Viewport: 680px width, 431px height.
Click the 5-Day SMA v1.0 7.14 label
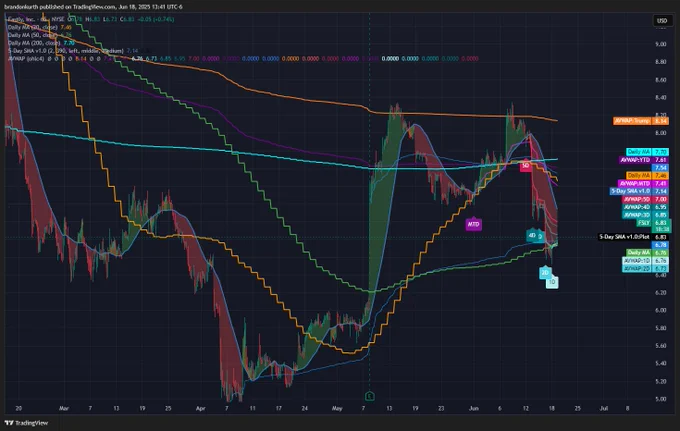point(639,191)
